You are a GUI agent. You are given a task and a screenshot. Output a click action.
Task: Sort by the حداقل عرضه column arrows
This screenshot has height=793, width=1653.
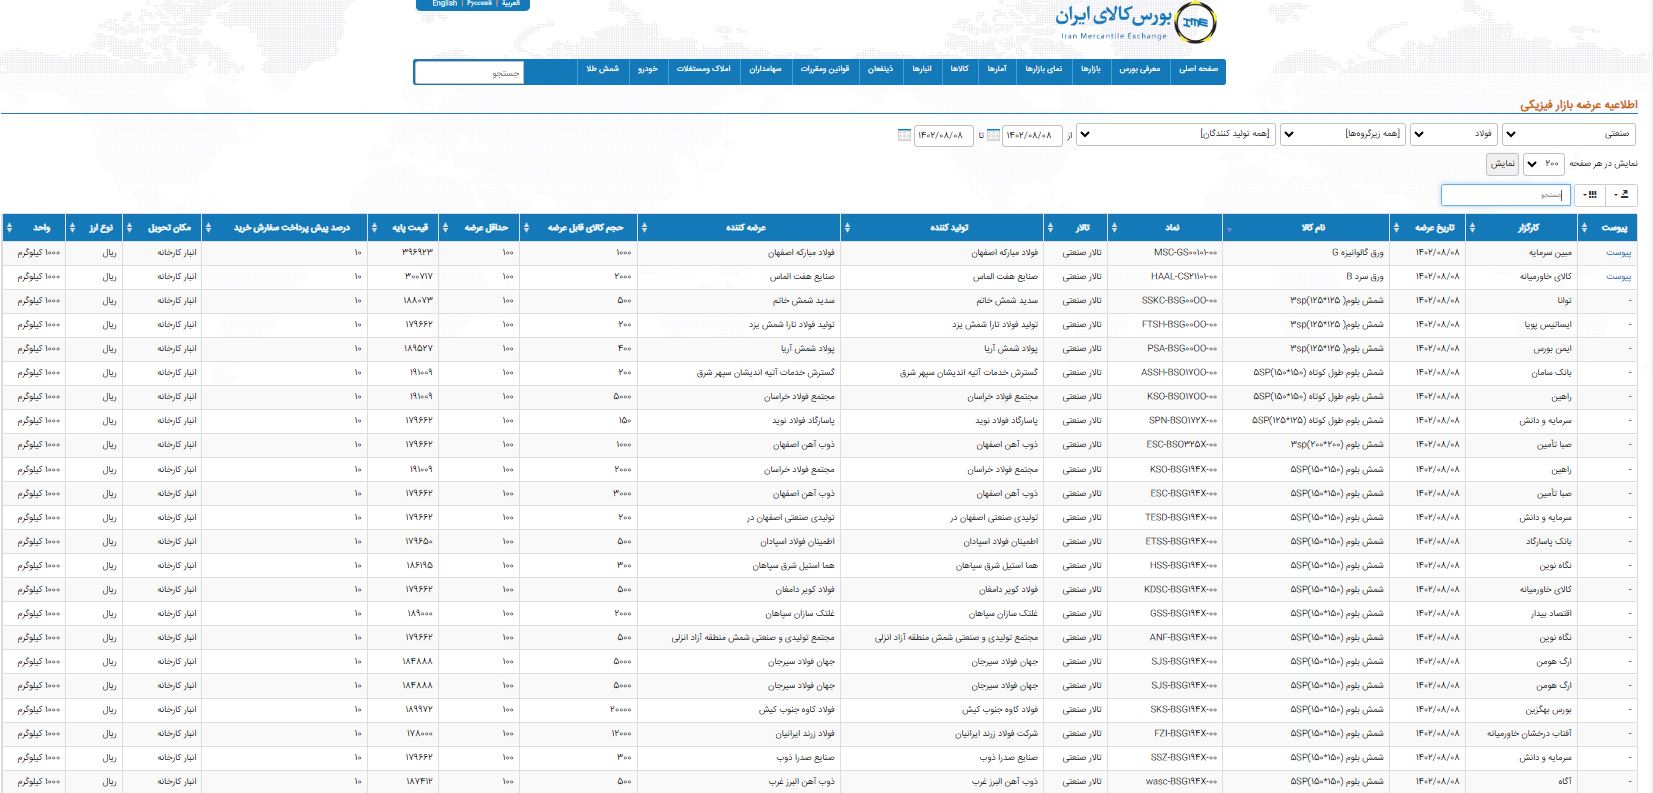pyautogui.click(x=446, y=228)
